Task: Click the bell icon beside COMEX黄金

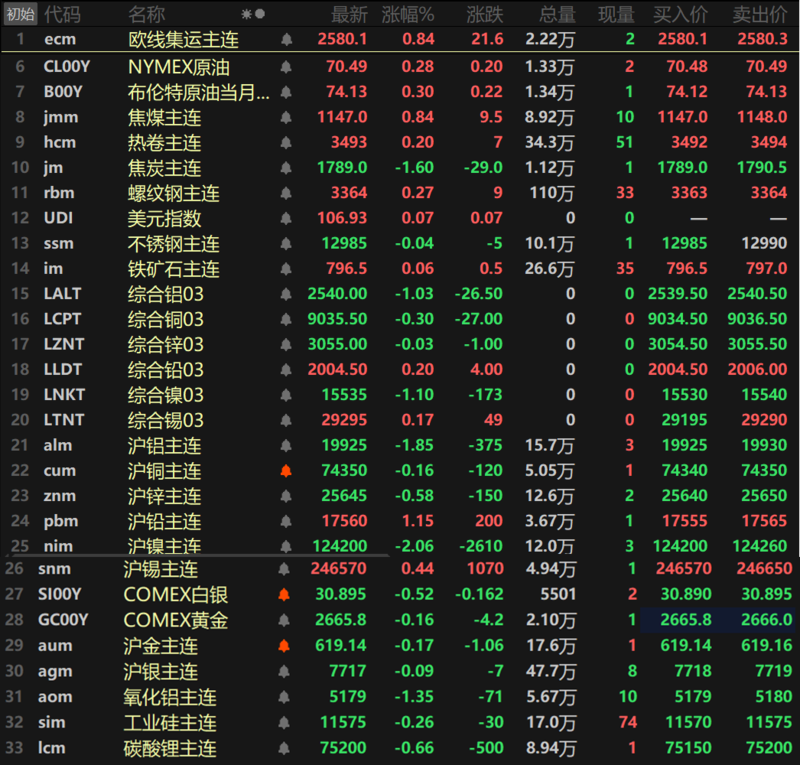Action: 284,620
